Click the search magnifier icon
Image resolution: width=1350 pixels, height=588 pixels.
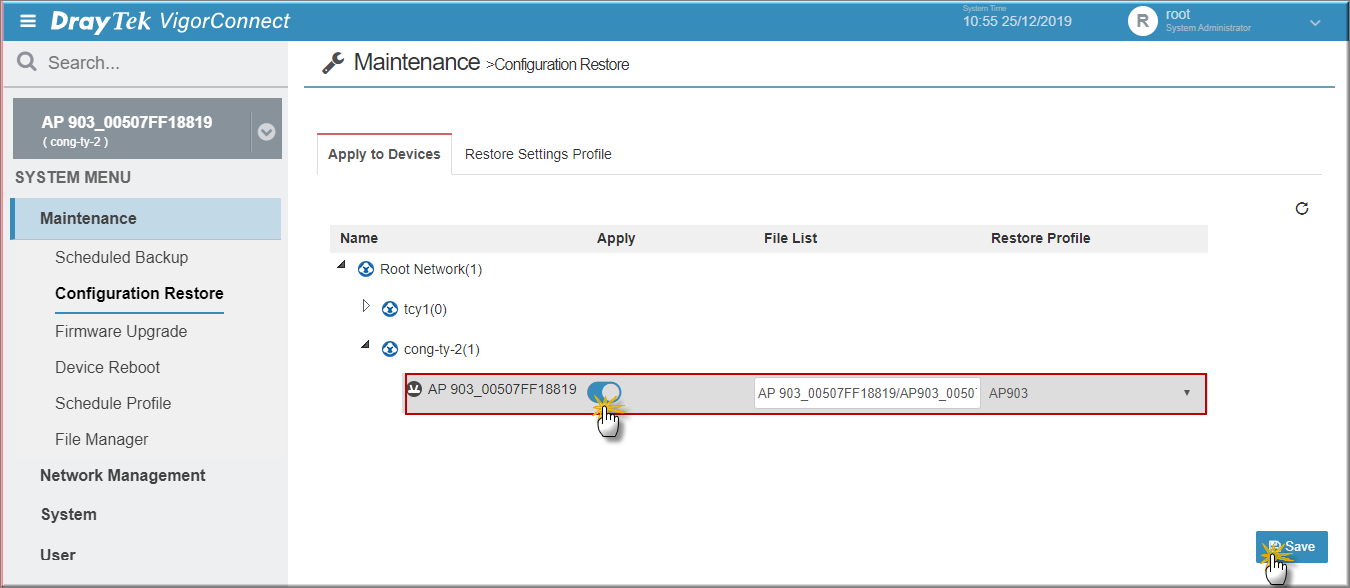(x=27, y=62)
